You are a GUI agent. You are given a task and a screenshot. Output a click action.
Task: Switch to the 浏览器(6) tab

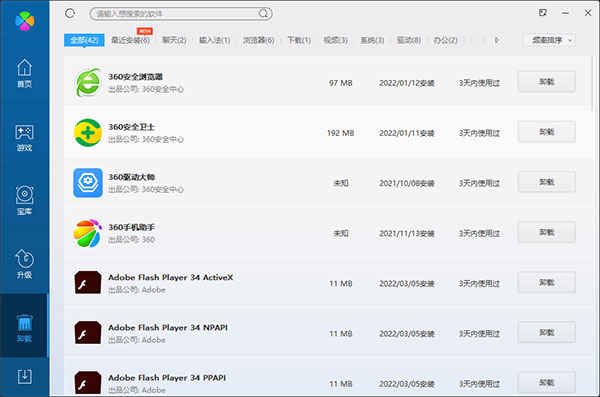tap(259, 40)
